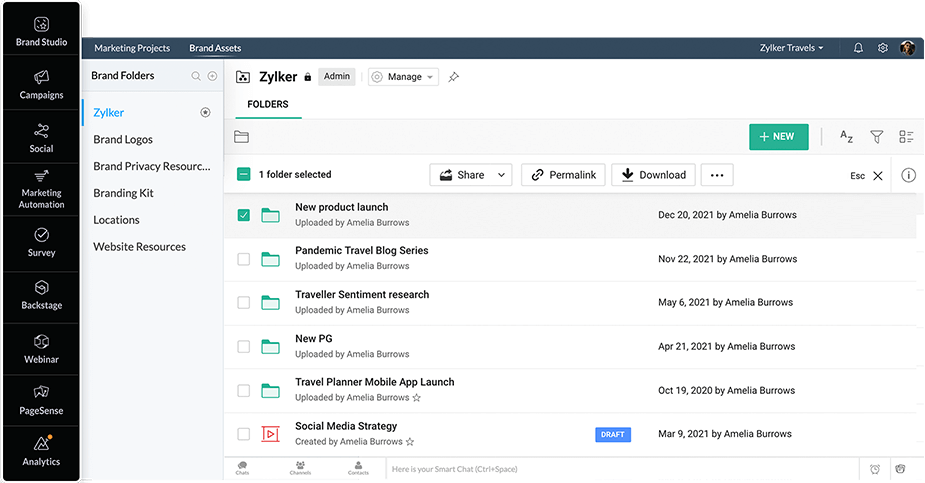This screenshot has width=925, height=483.
Task: Open Brand Privacy Resources folder
Action: [x=152, y=166]
